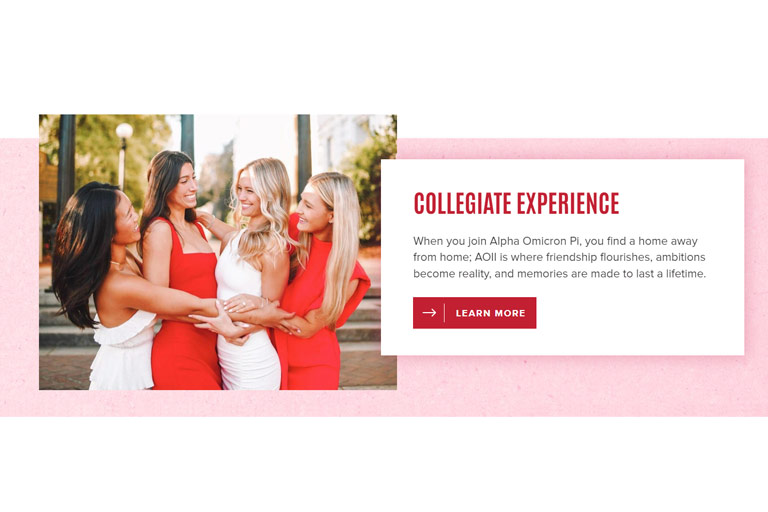Click the AOII abbreviation in the paragraph

[486, 257]
